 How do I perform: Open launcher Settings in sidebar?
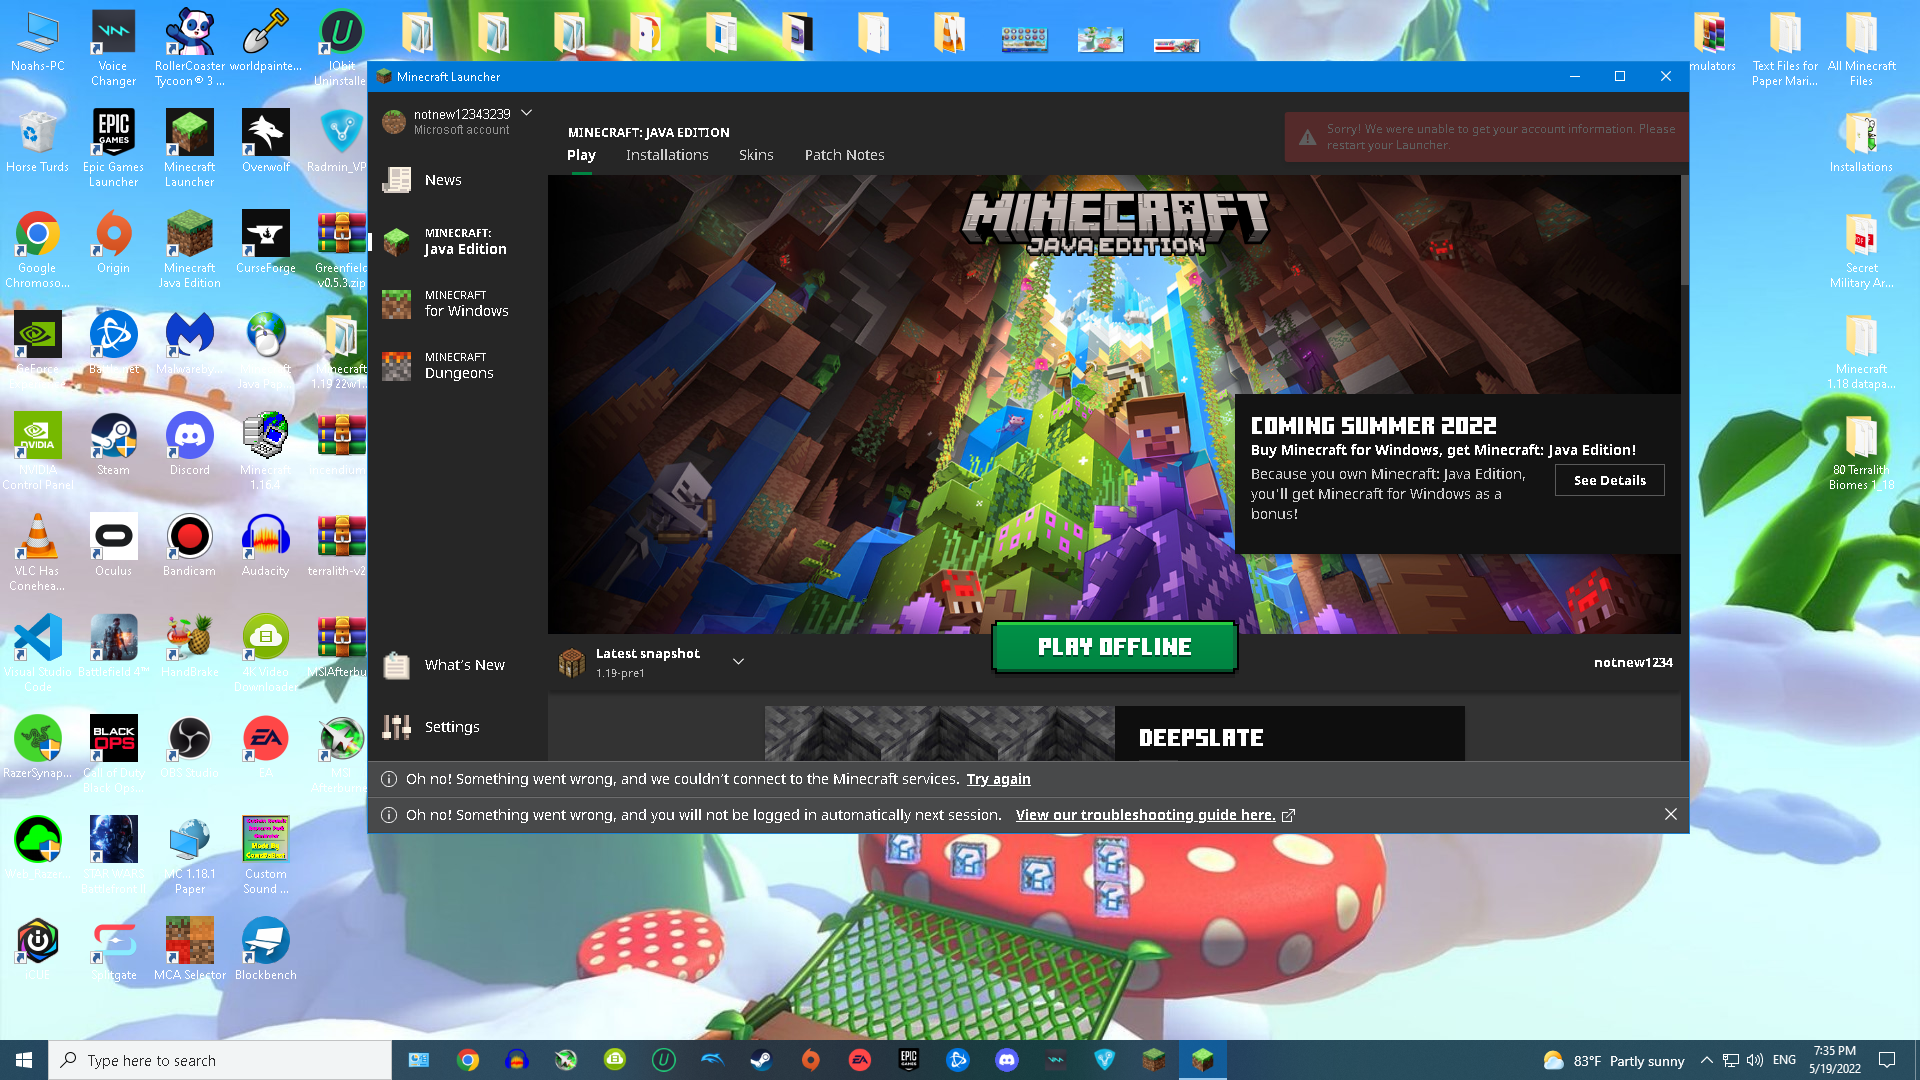tap(451, 727)
